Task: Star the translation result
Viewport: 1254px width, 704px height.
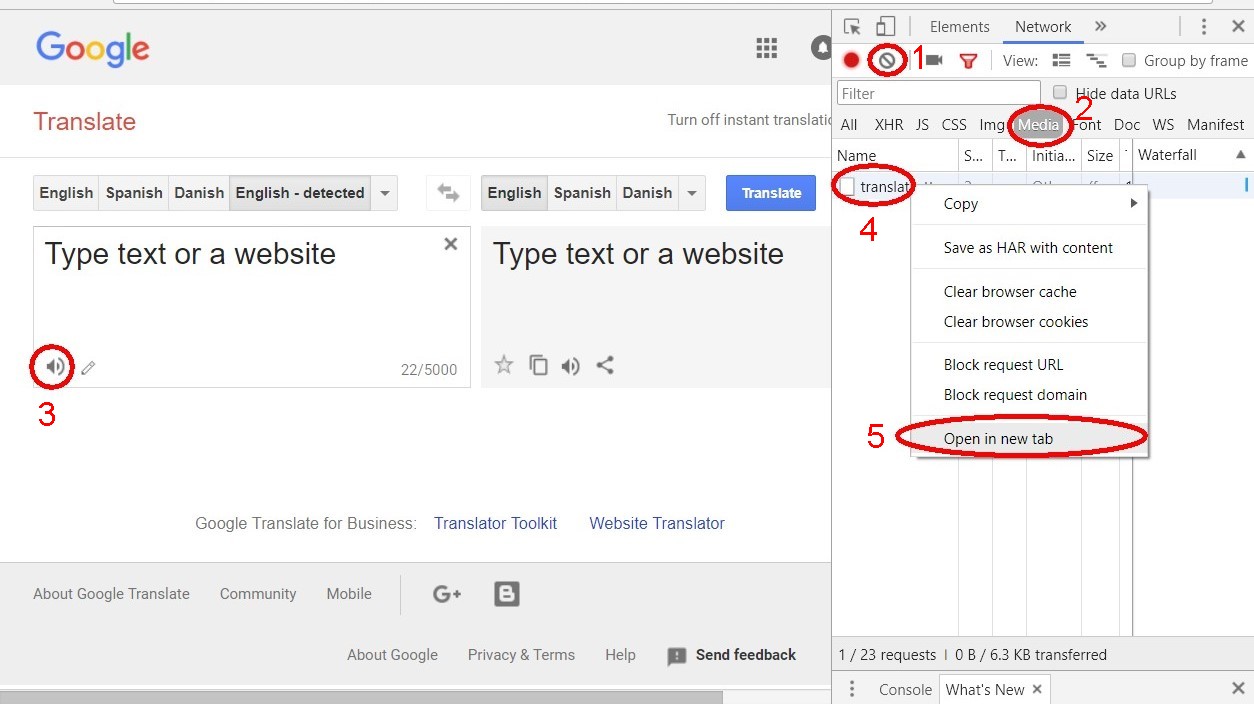Action: (504, 365)
